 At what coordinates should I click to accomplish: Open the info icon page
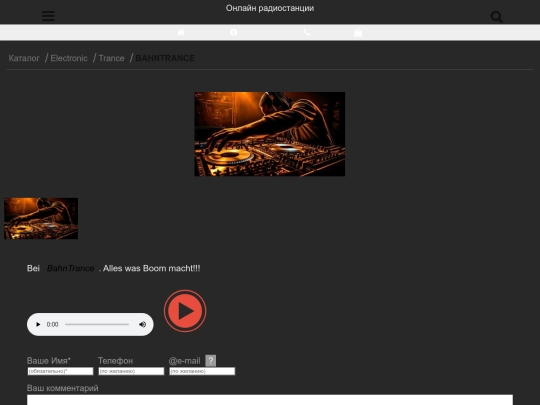(x=233, y=32)
